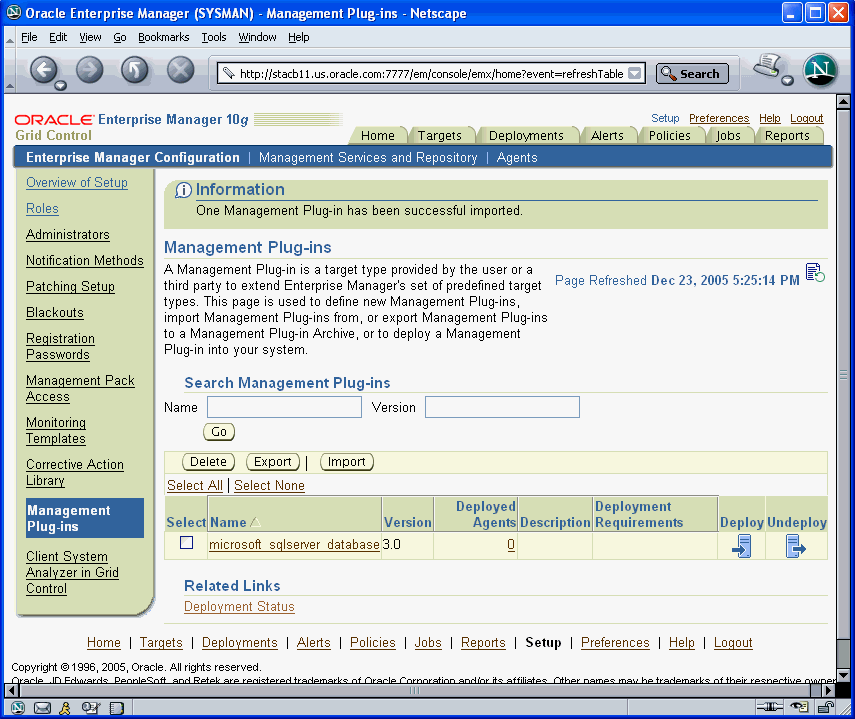Click the Select All link
This screenshot has height=719, width=855.
[x=195, y=485]
